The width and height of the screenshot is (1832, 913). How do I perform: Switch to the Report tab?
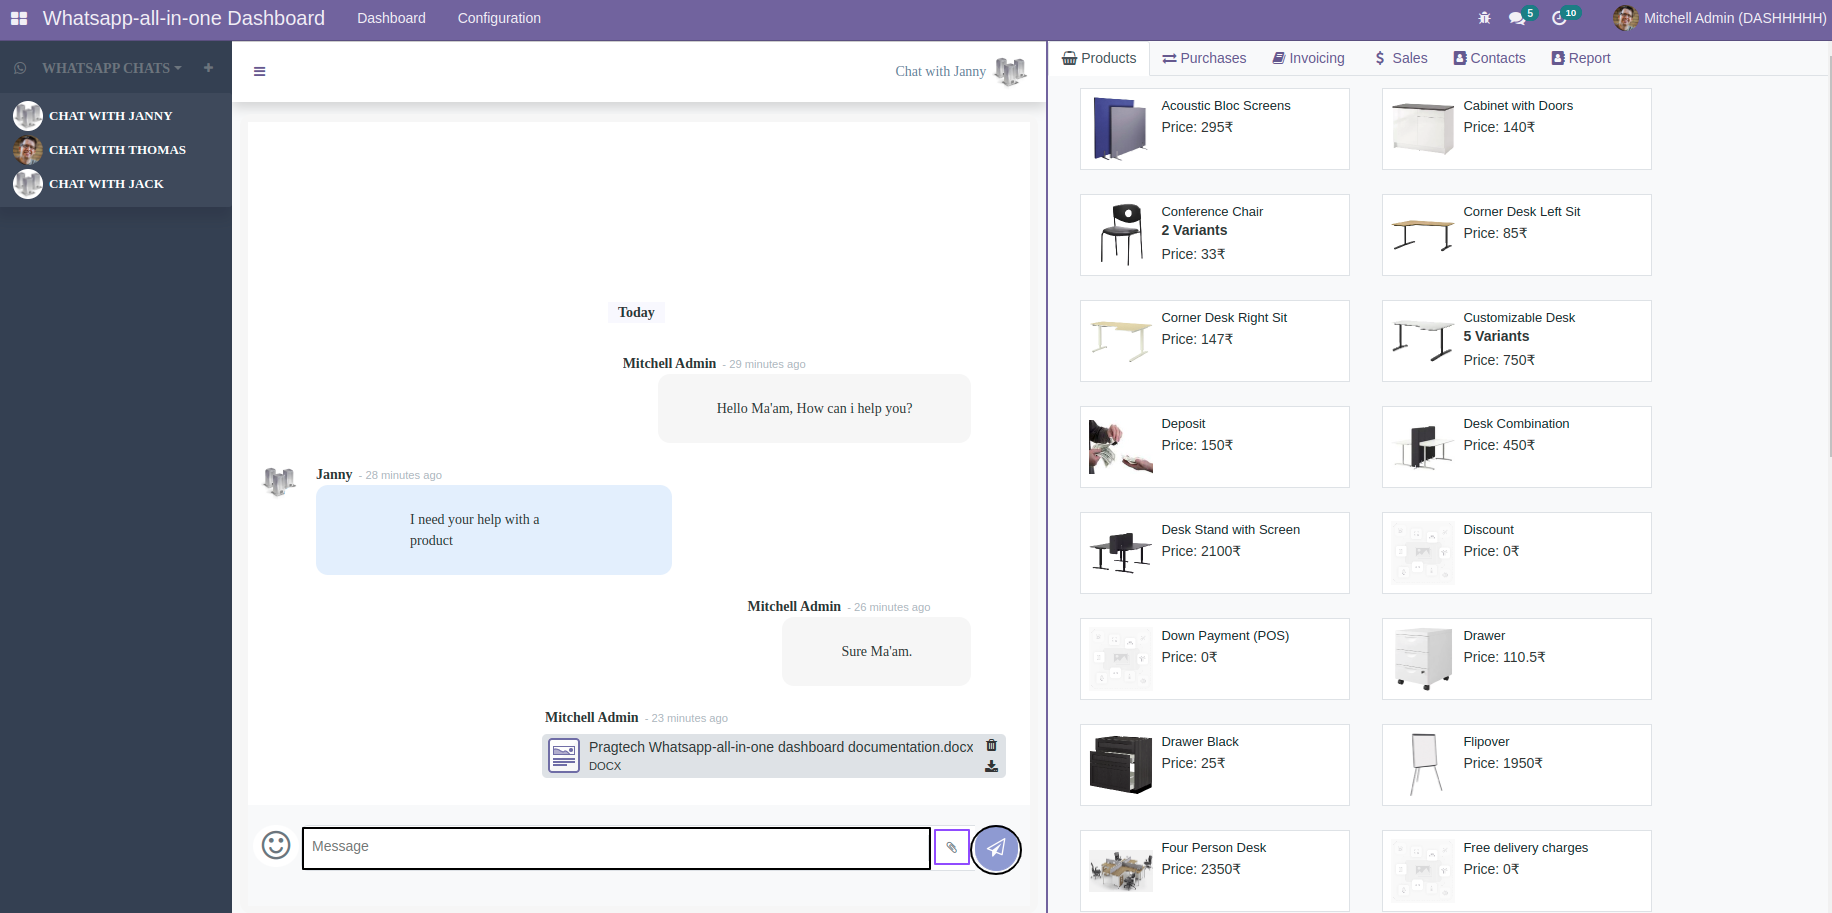pos(1581,58)
